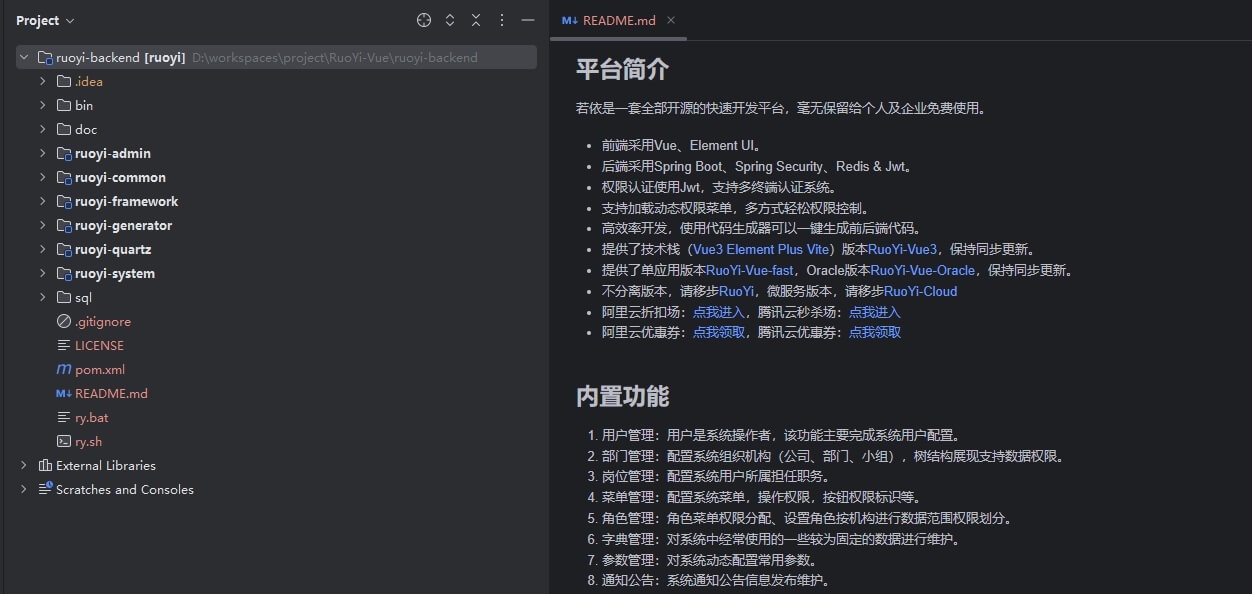The width and height of the screenshot is (1252, 594).
Task: Expand the ruoyi-admin module
Action: click(43, 154)
